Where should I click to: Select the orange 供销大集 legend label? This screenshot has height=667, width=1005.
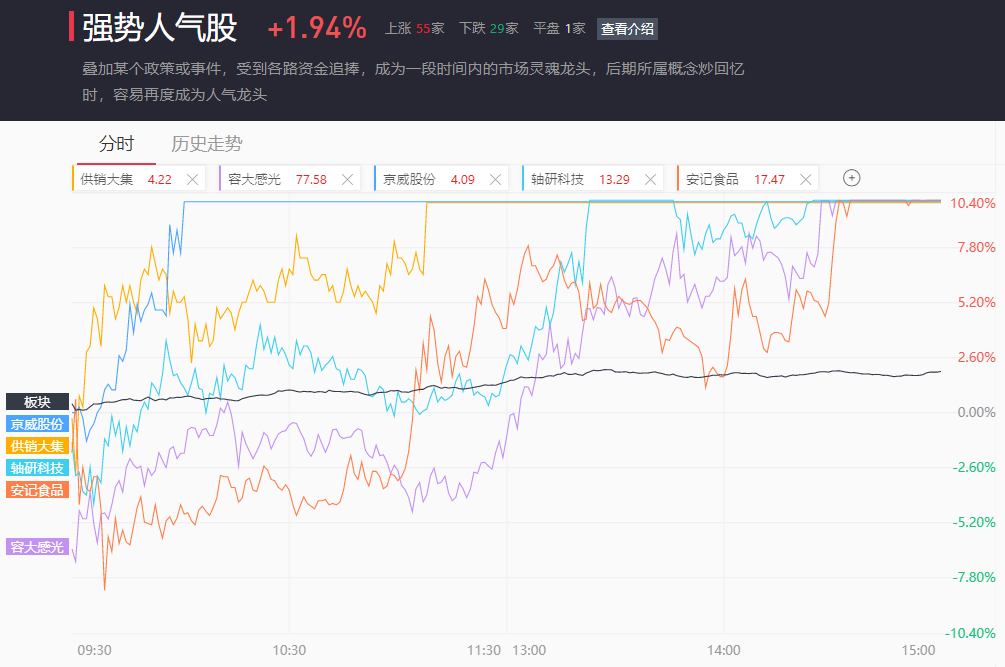click(37, 446)
